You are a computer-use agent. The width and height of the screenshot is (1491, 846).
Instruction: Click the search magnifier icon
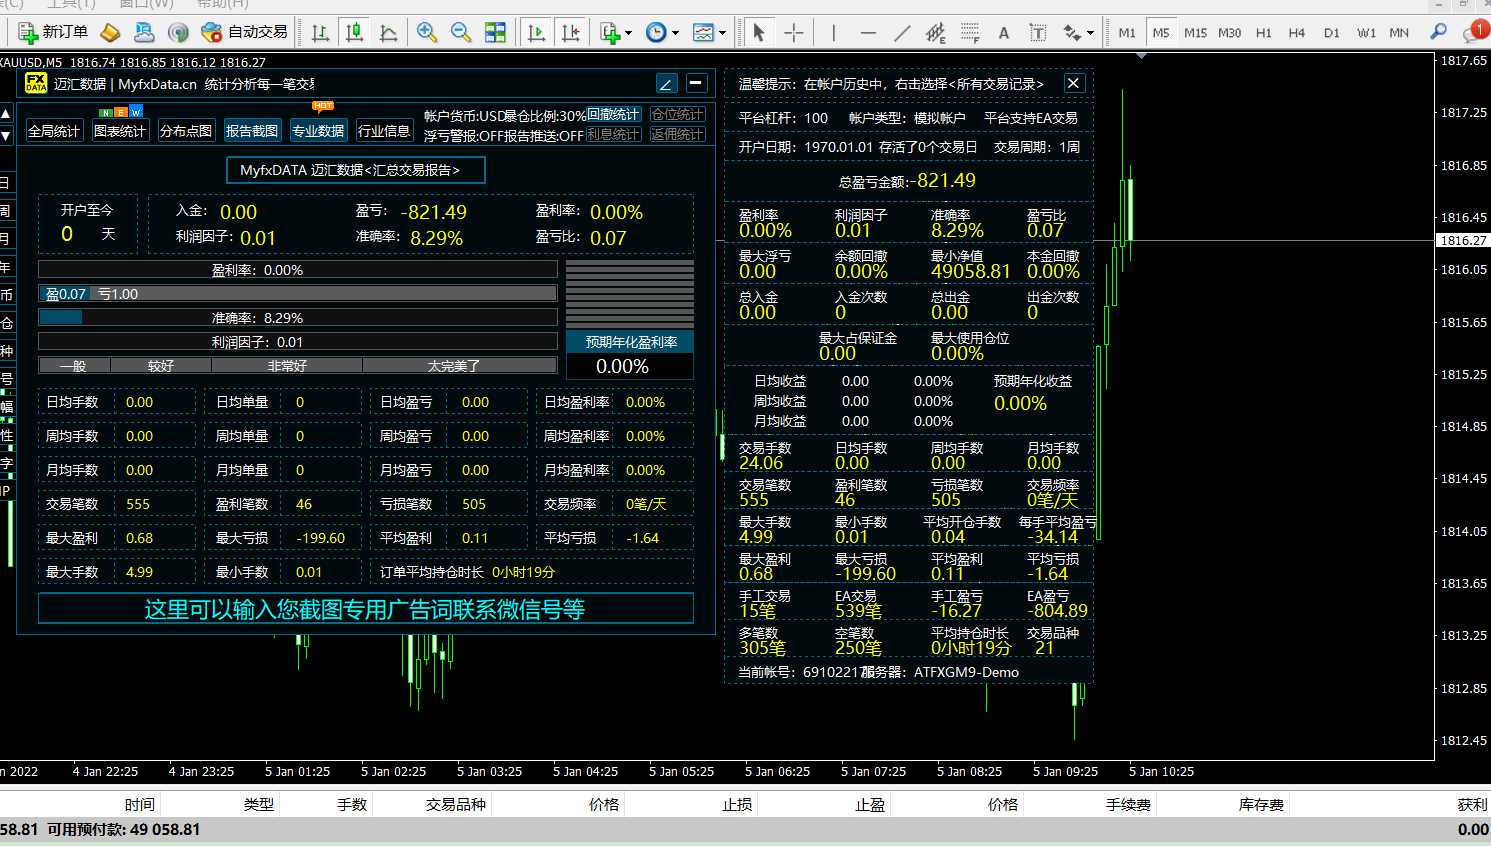(x=1438, y=32)
